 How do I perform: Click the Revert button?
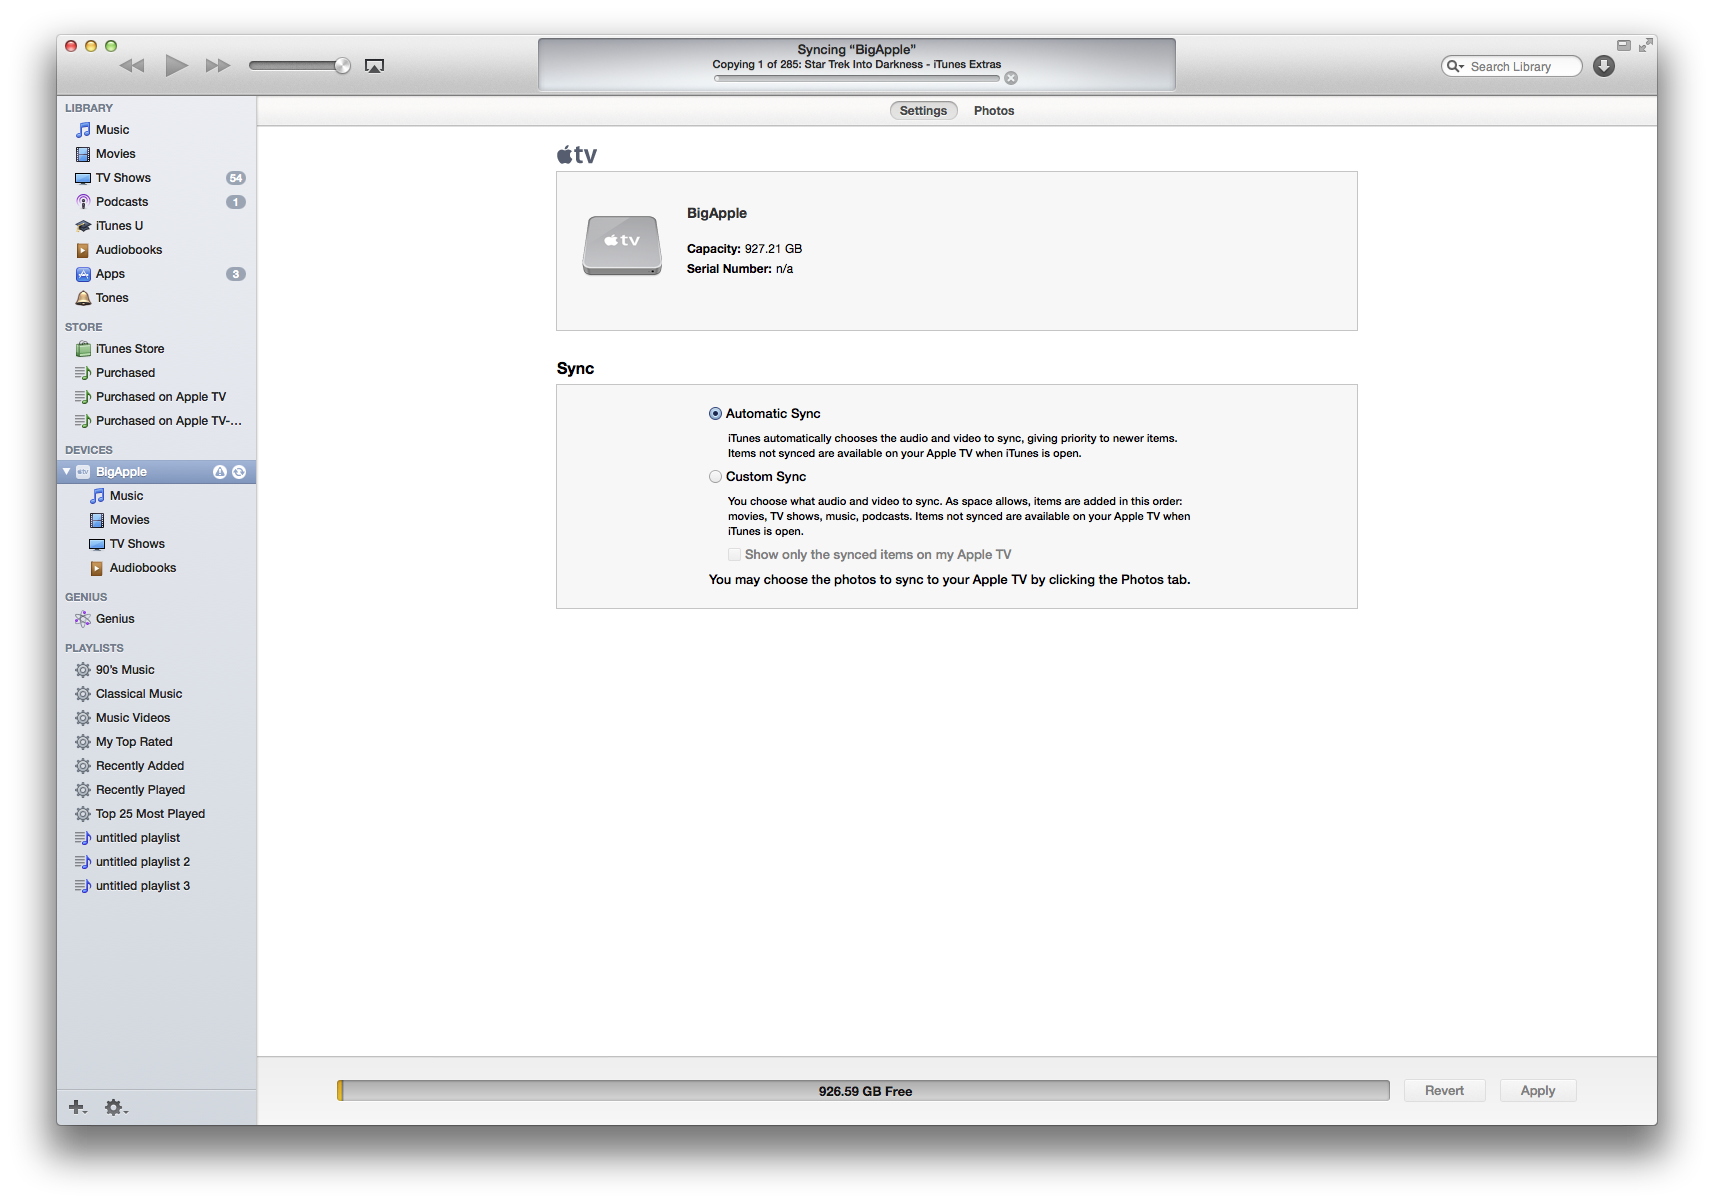pyautogui.click(x=1444, y=1091)
